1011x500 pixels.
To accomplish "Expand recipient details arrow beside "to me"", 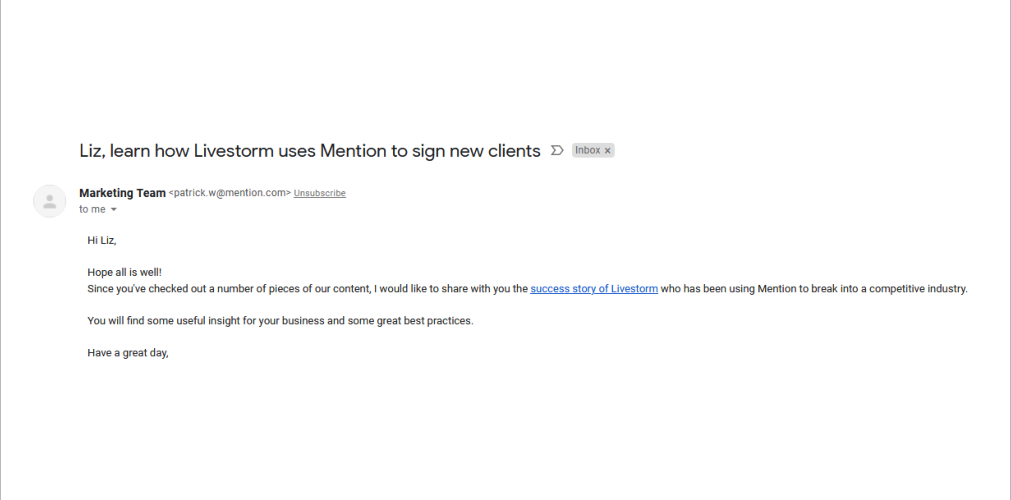I will coord(113,210).
